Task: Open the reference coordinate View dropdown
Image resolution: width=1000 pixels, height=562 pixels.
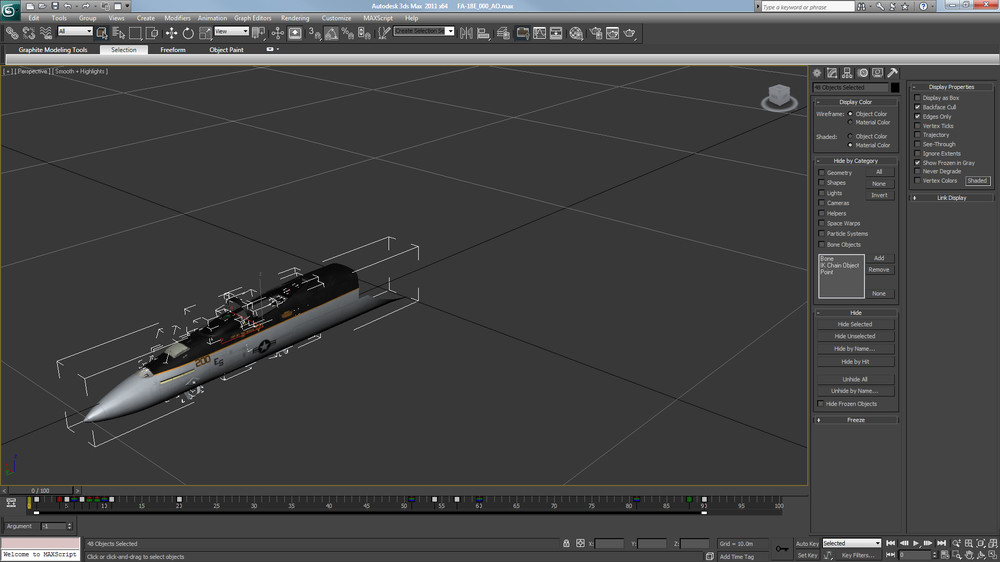Action: tap(231, 32)
